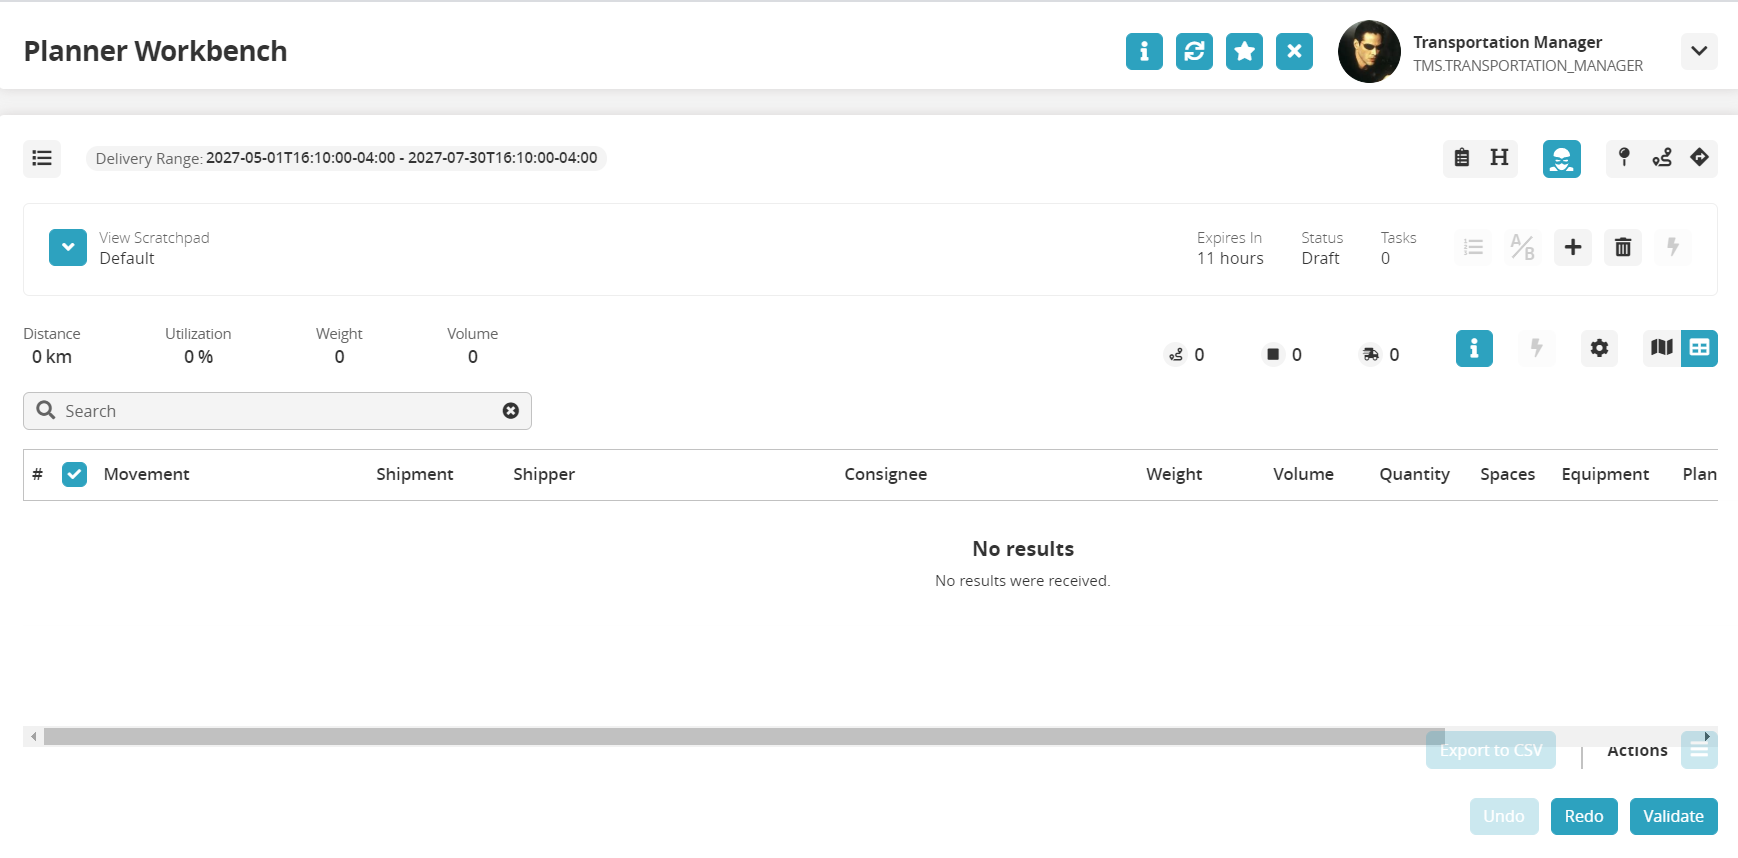1738x858 pixels.
Task: Open the Actions menu icon
Action: [x=1699, y=751]
